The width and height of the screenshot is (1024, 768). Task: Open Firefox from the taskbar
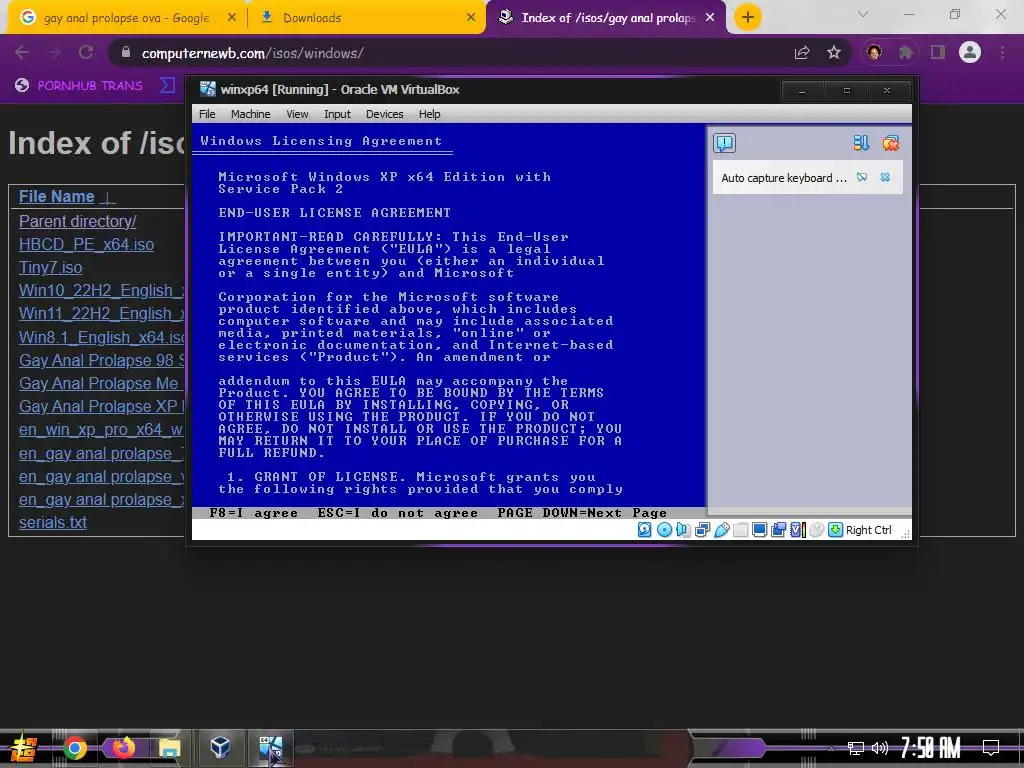(123, 748)
